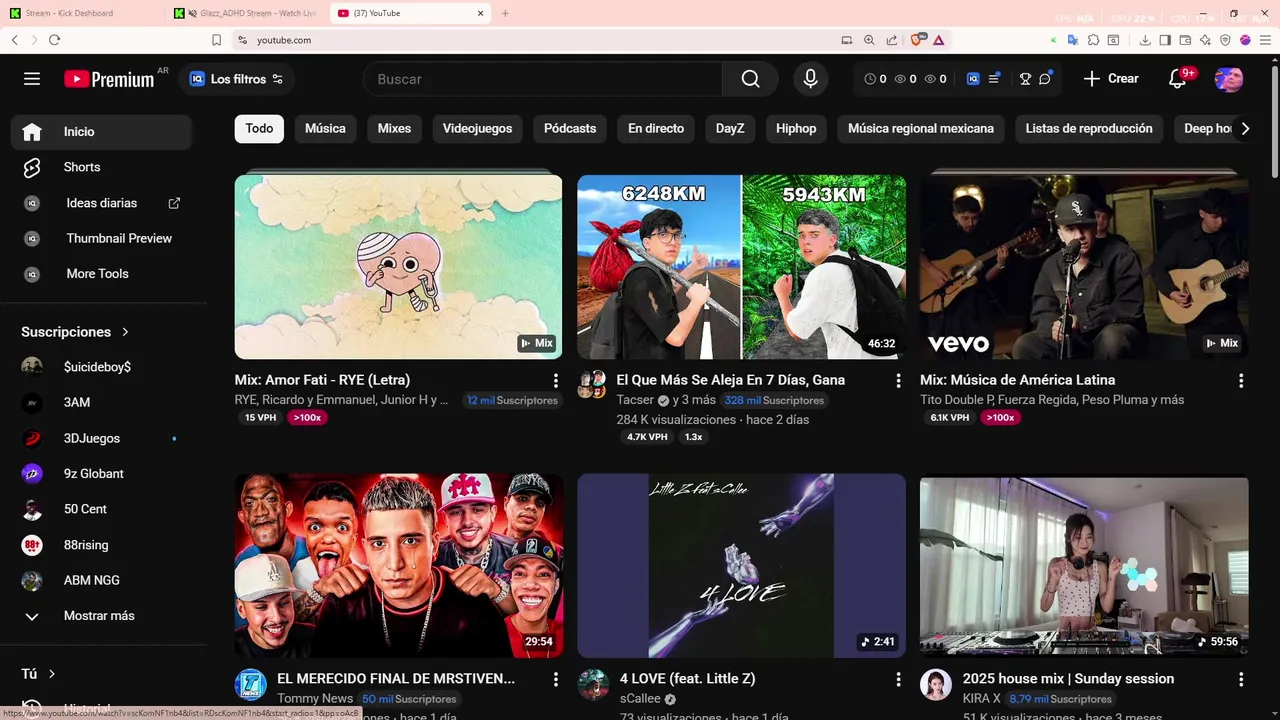Image resolution: width=1280 pixels, height=720 pixels.
Task: Open options menu for Mix: Amor Fati
Action: 555,381
